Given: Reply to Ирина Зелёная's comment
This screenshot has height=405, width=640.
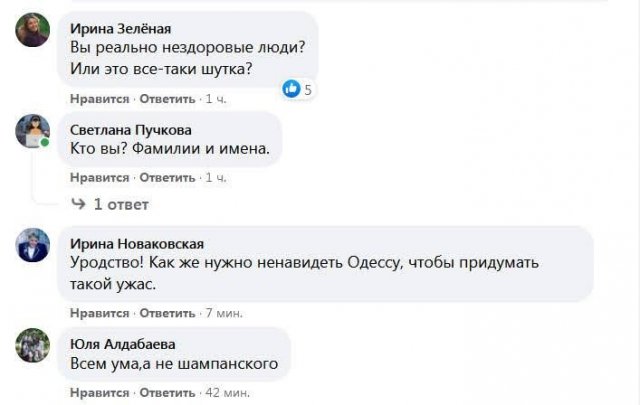Looking at the screenshot, I should pyautogui.click(x=167, y=99).
